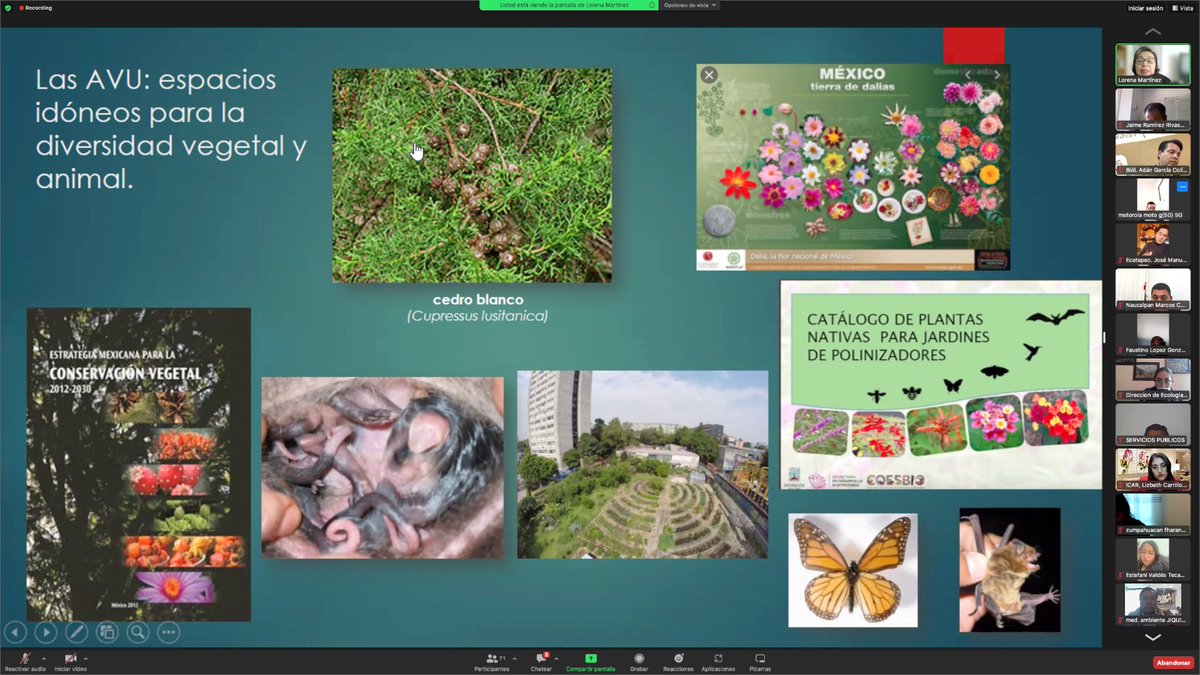Go to previous slide arrow in presentation controls
This screenshot has height=675, width=1200.
click(15, 632)
